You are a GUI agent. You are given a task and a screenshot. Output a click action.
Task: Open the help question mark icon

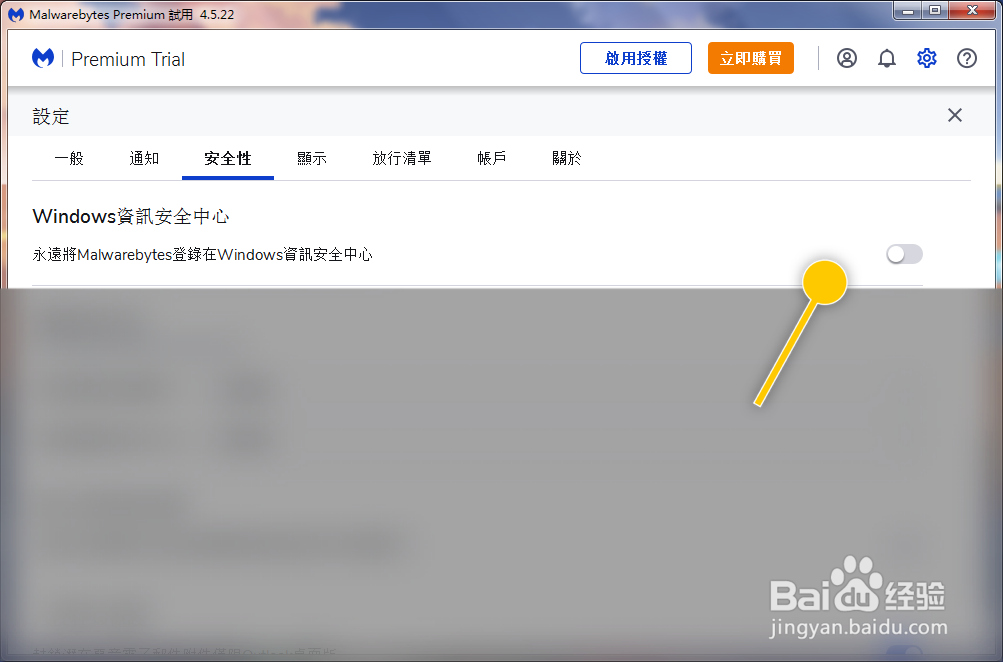pyautogui.click(x=967, y=58)
